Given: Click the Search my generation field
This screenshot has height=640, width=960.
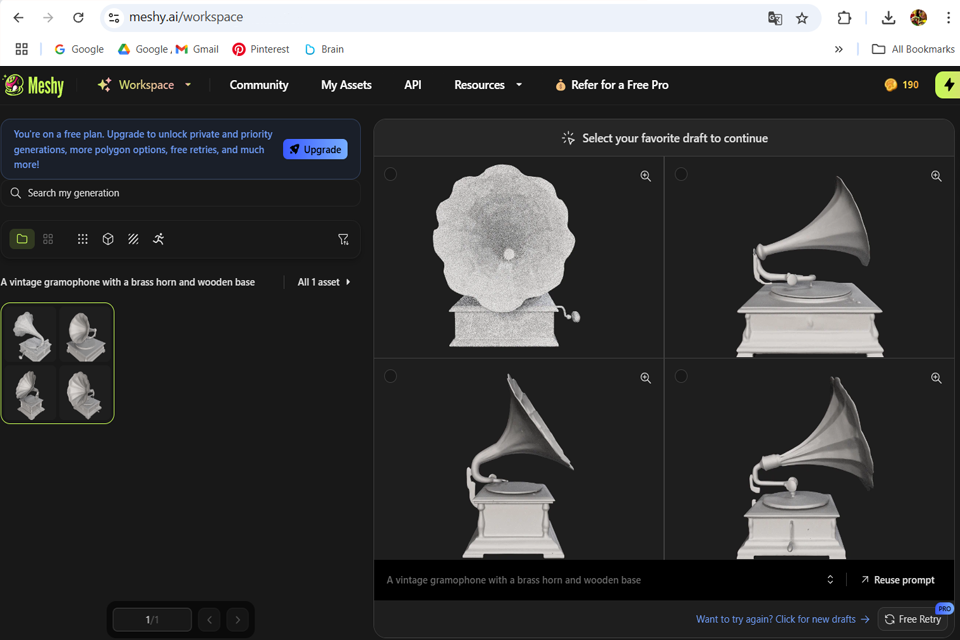Looking at the screenshot, I should pos(181,193).
